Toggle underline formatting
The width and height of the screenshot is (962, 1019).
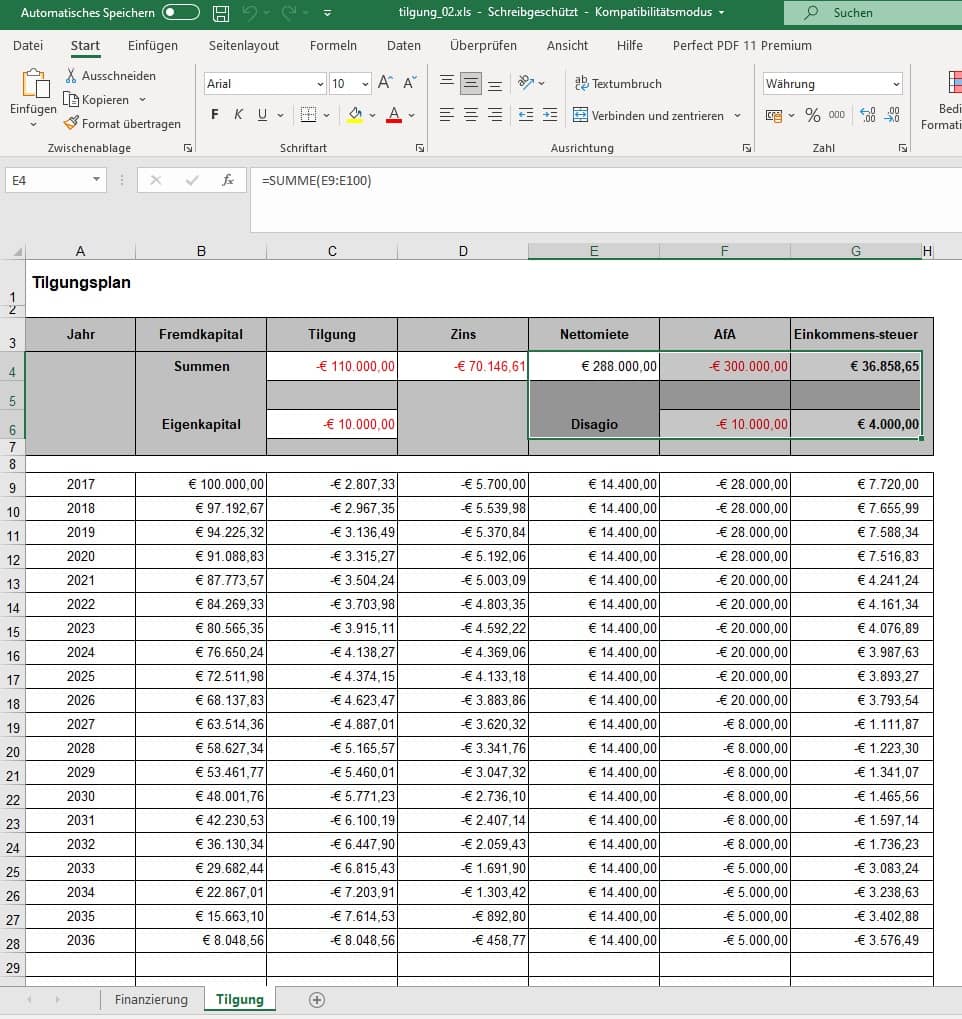coord(263,115)
